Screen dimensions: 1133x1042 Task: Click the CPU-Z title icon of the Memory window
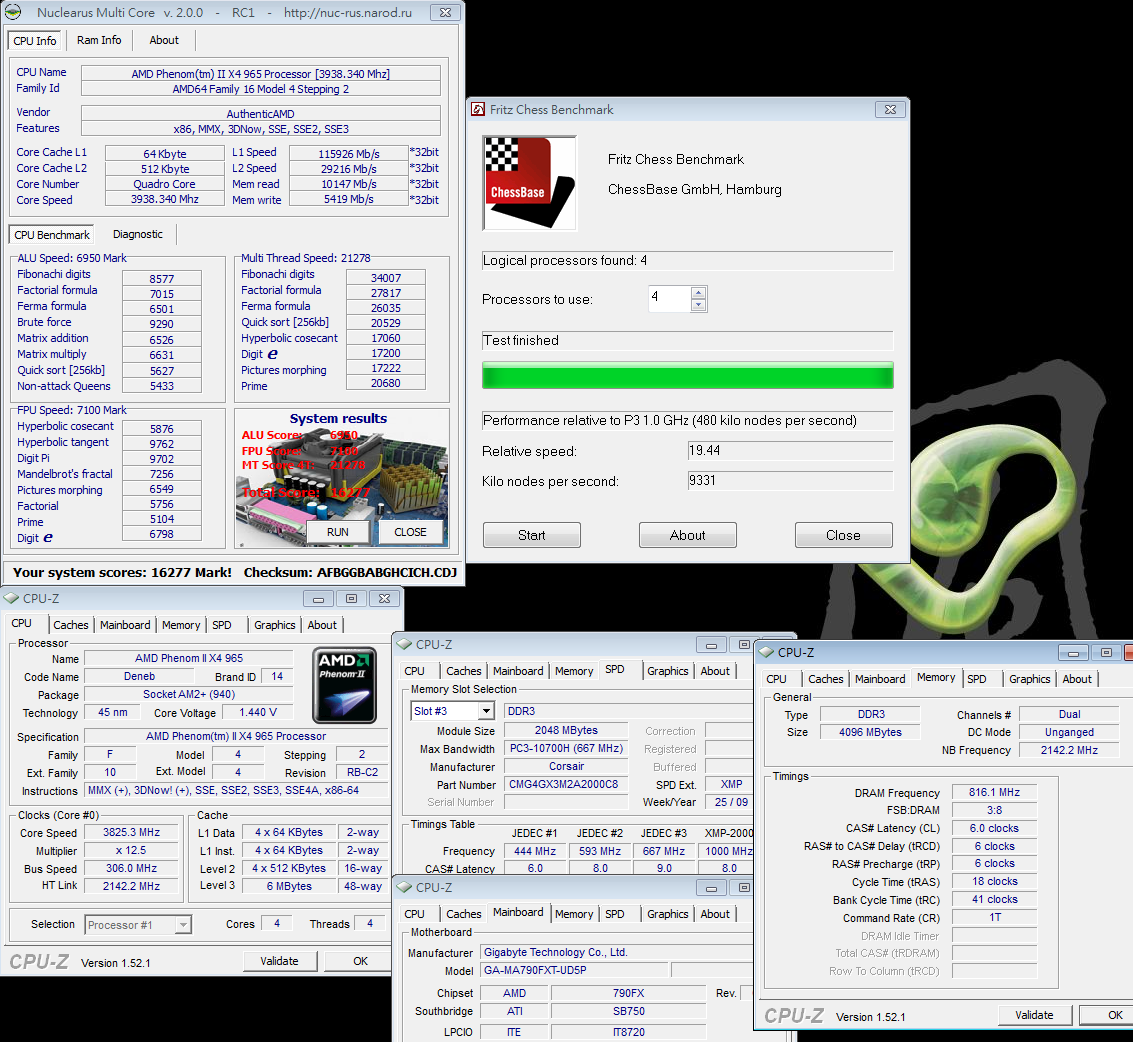tap(766, 652)
